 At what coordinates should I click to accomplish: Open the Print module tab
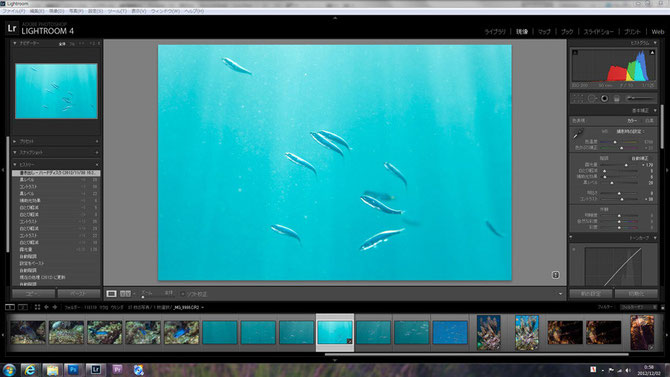coord(632,32)
